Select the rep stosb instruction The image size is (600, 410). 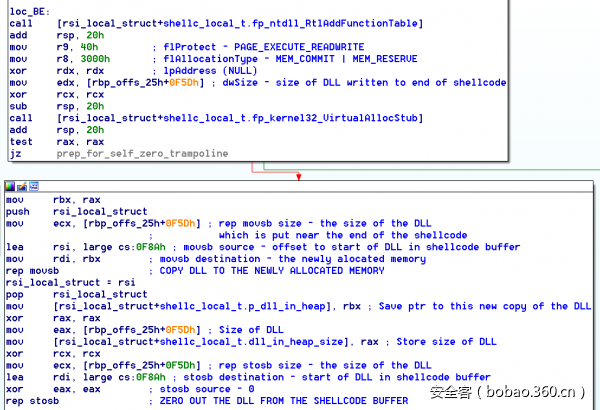(x=32, y=401)
